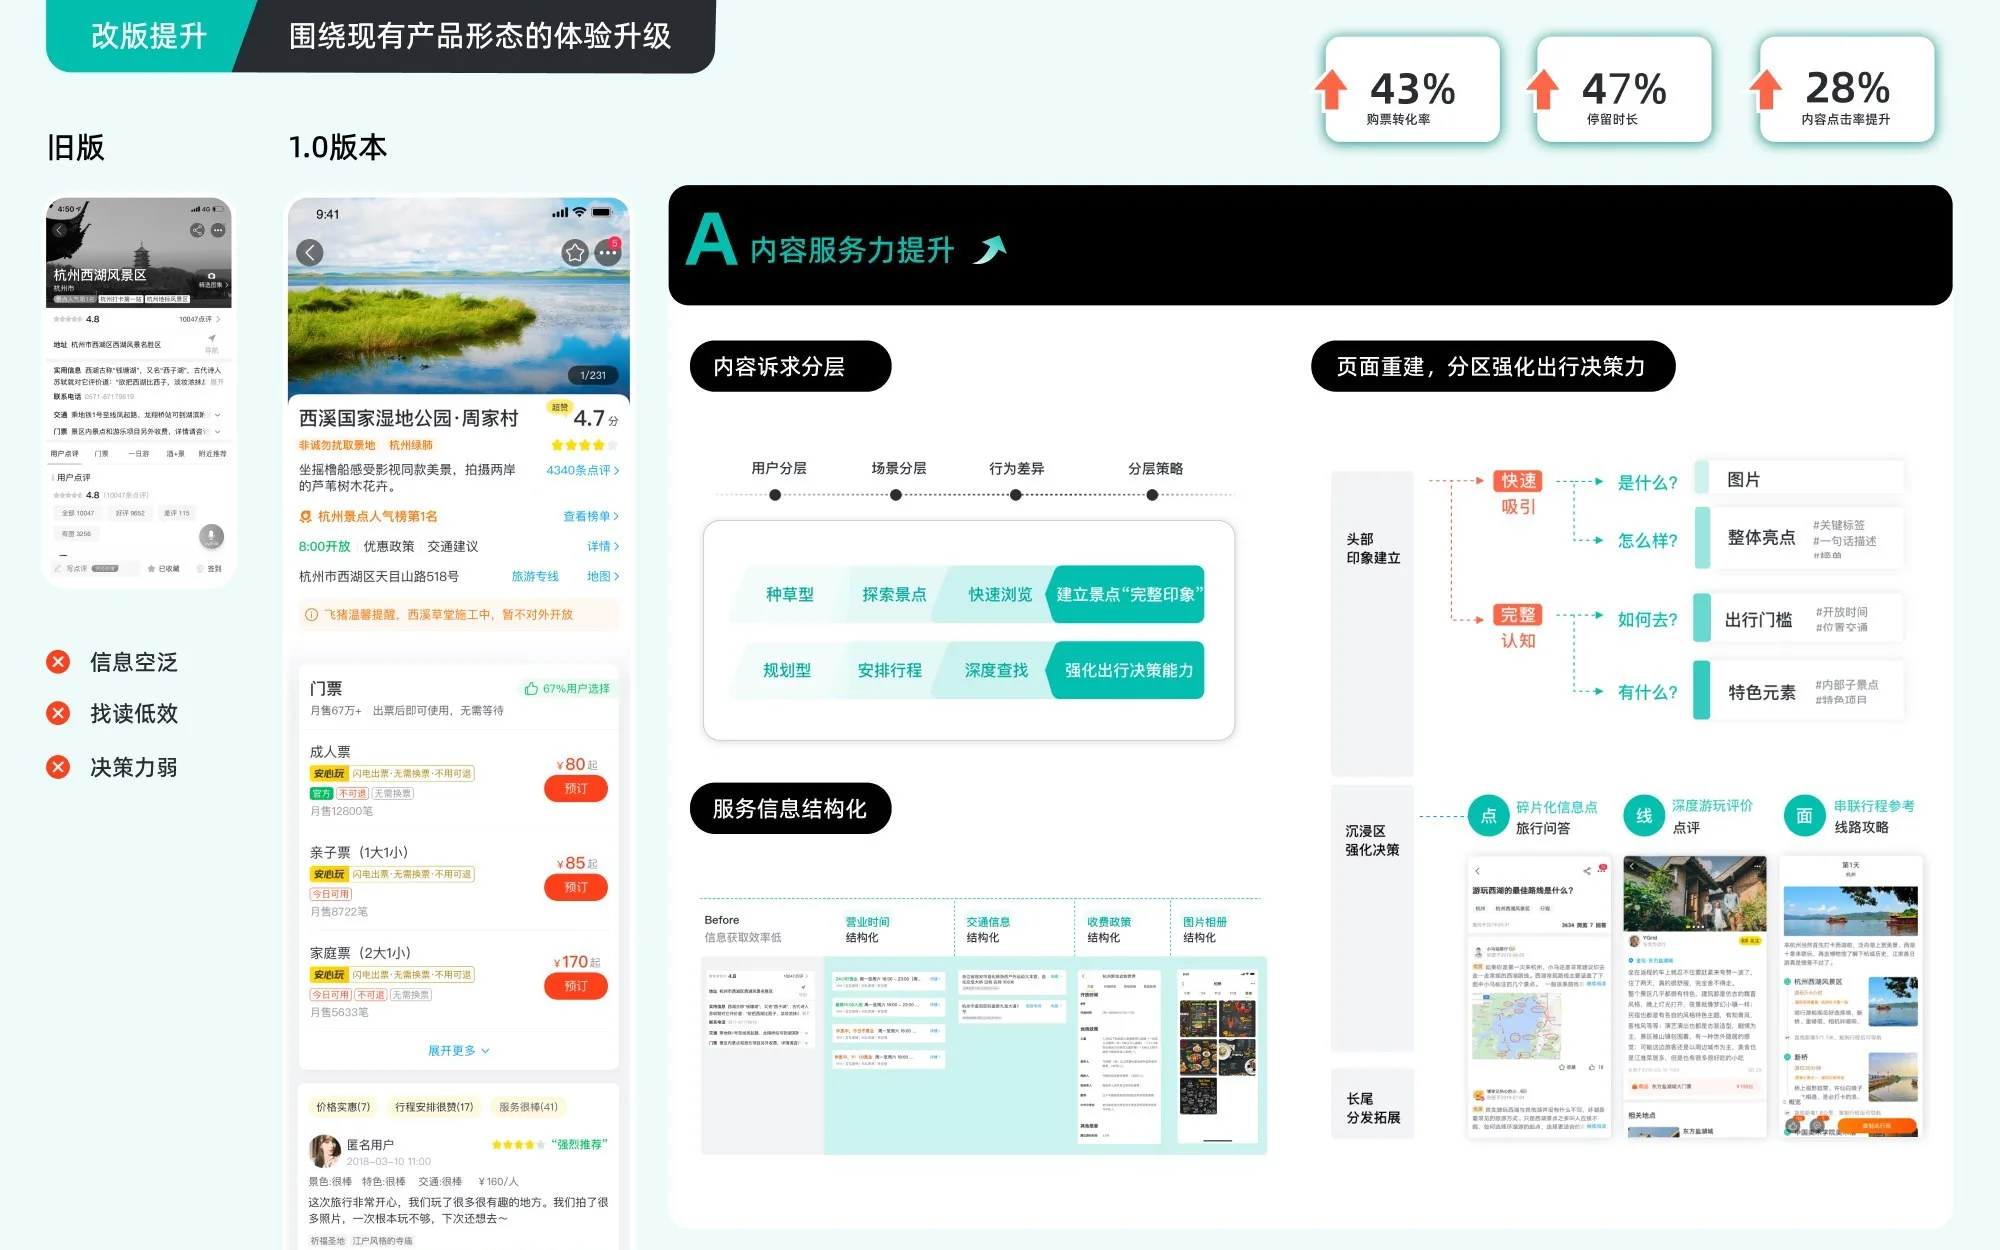This screenshot has width=2000, height=1250.
Task: Click the 旅游专线 link
Action: click(535, 577)
